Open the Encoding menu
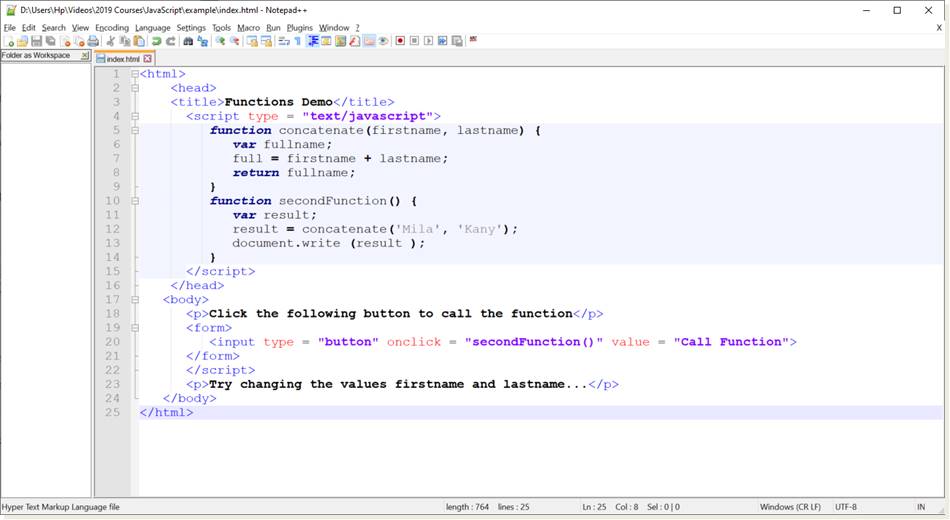This screenshot has height=520, width=950. click(112, 28)
